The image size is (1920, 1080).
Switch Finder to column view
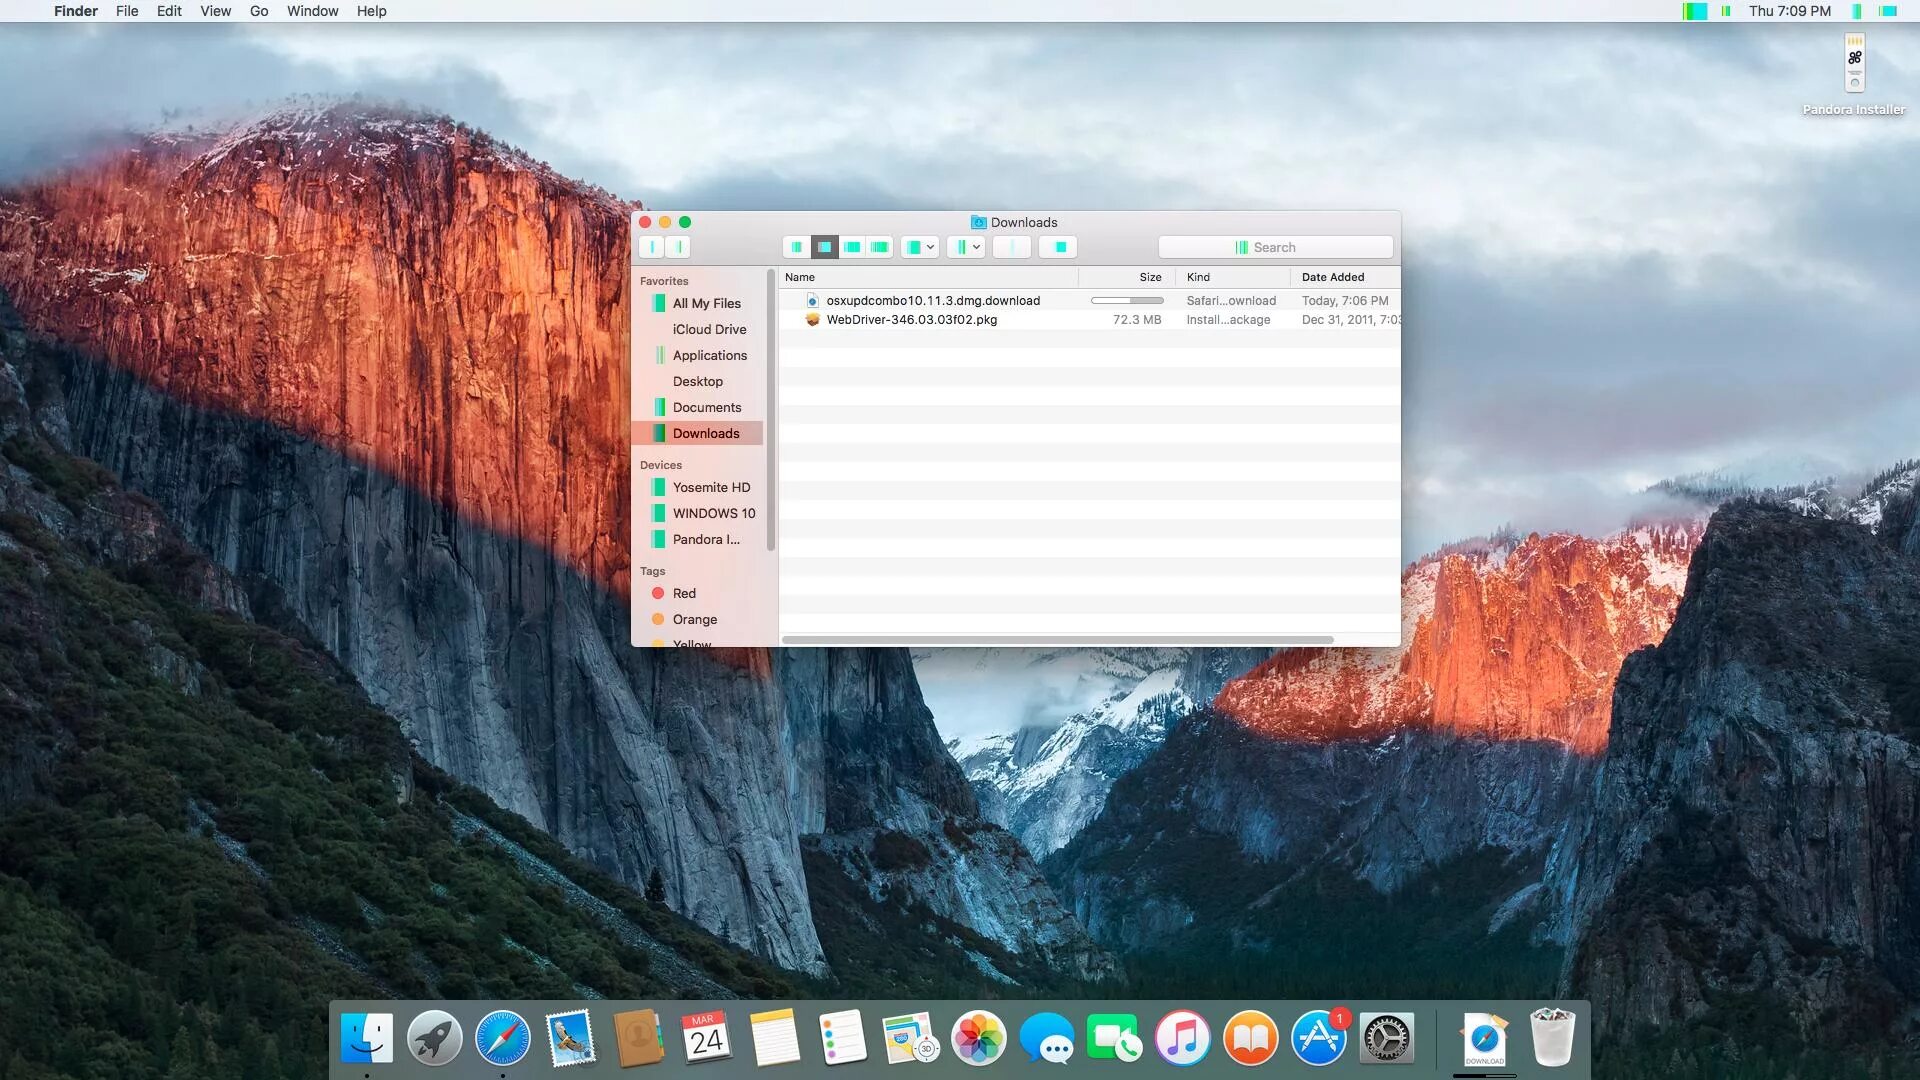[x=852, y=247]
